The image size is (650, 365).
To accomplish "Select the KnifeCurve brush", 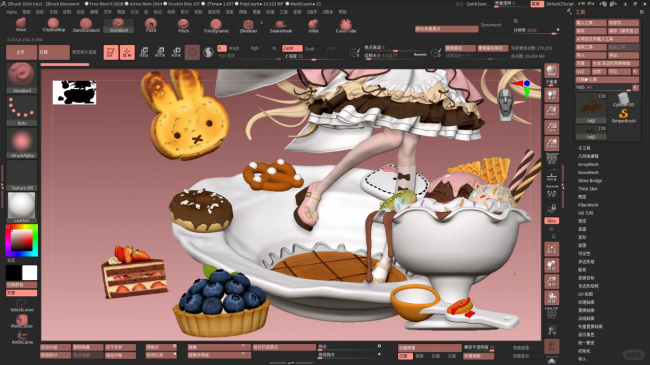I will (22, 338).
